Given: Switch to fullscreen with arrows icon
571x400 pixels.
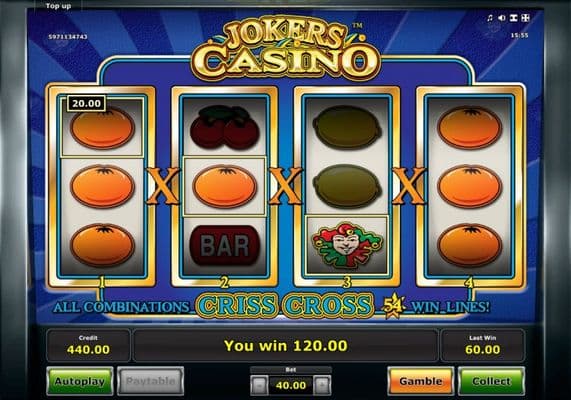Looking at the screenshot, I should 525,18.
